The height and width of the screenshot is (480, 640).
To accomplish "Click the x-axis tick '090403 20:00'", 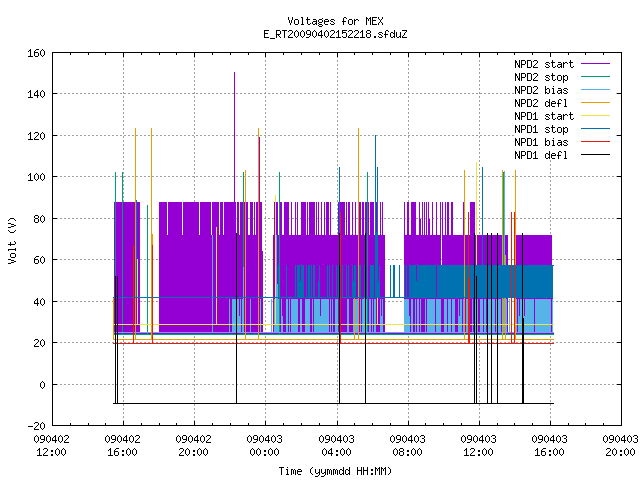I will [x=620, y=446].
